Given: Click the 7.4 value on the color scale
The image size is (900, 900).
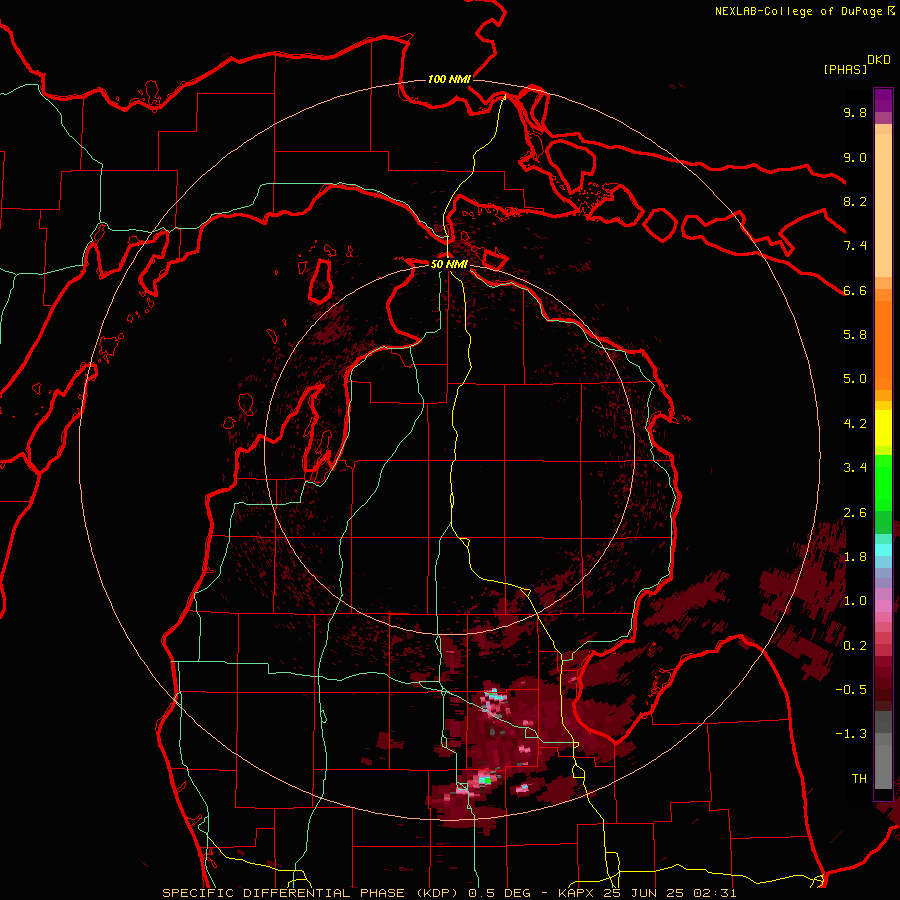Looking at the screenshot, I should (x=855, y=246).
